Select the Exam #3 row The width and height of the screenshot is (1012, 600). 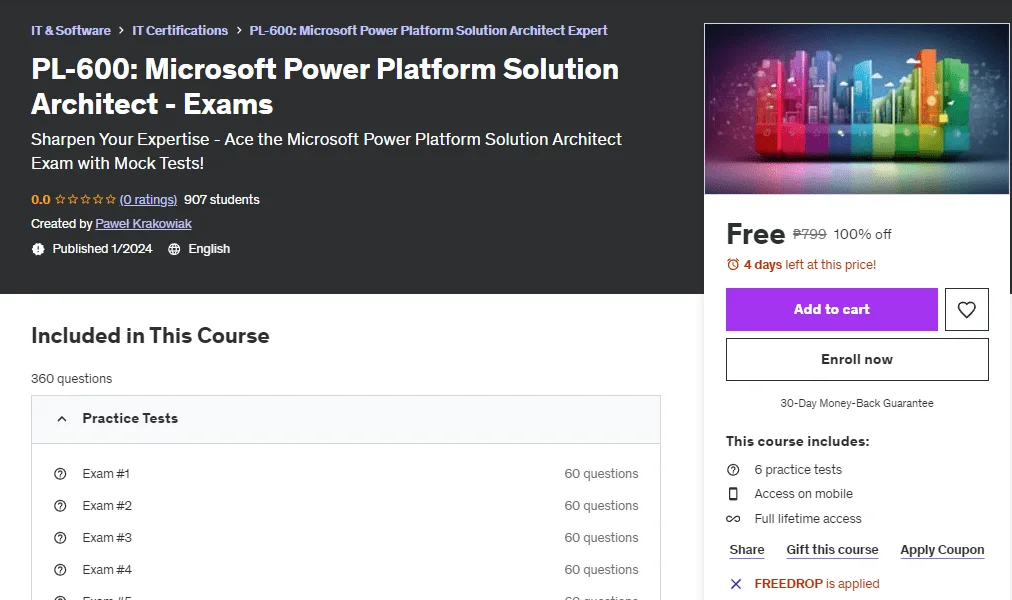[x=346, y=538]
